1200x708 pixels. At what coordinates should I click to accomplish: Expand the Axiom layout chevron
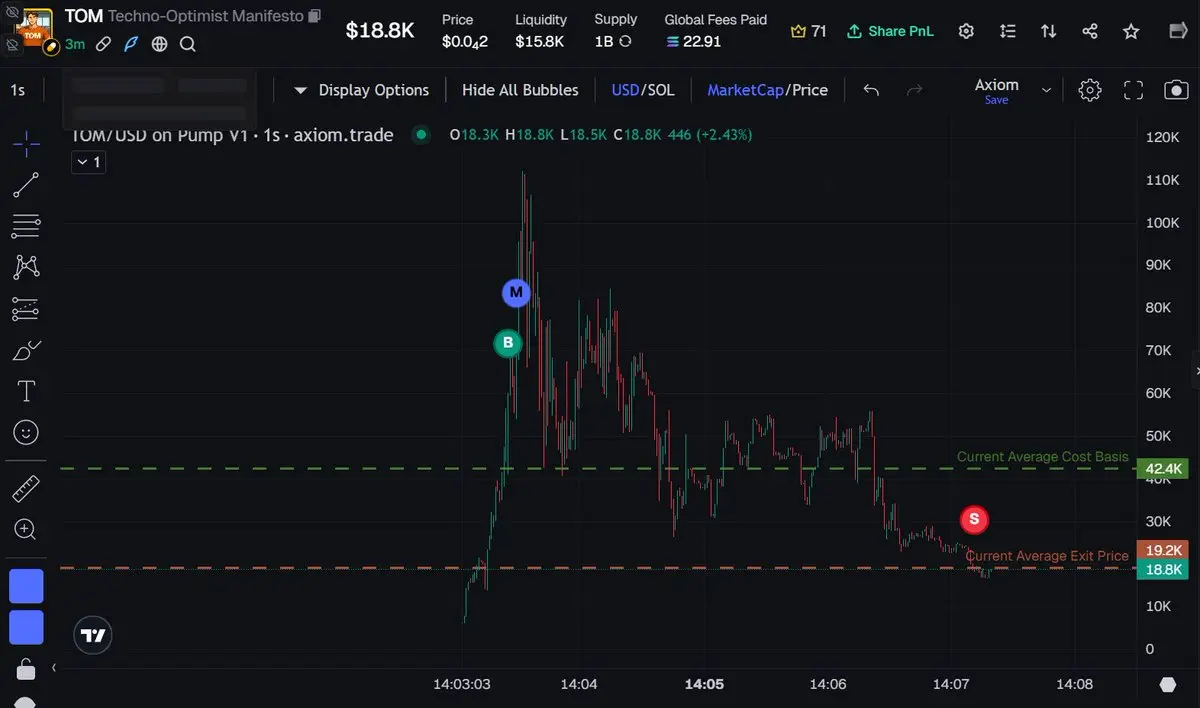coord(1046,90)
